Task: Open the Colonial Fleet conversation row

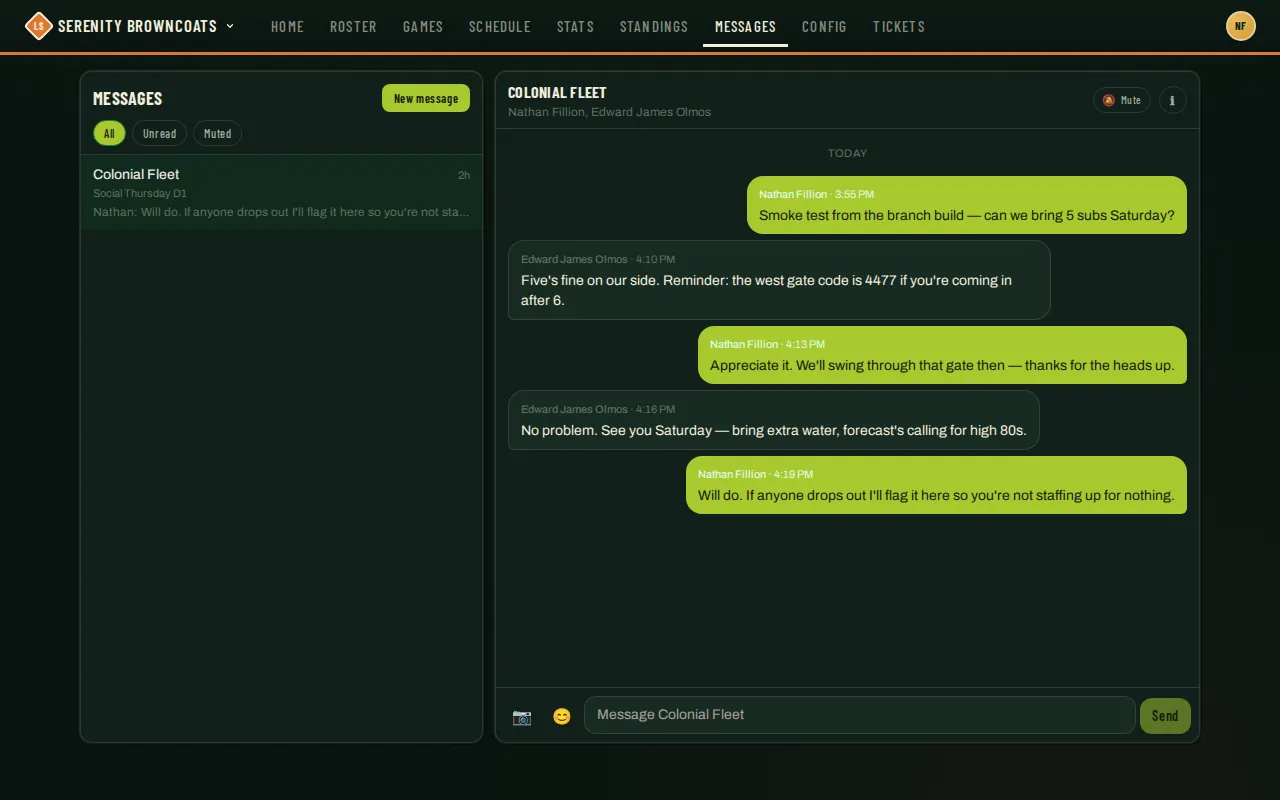Action: (281, 192)
